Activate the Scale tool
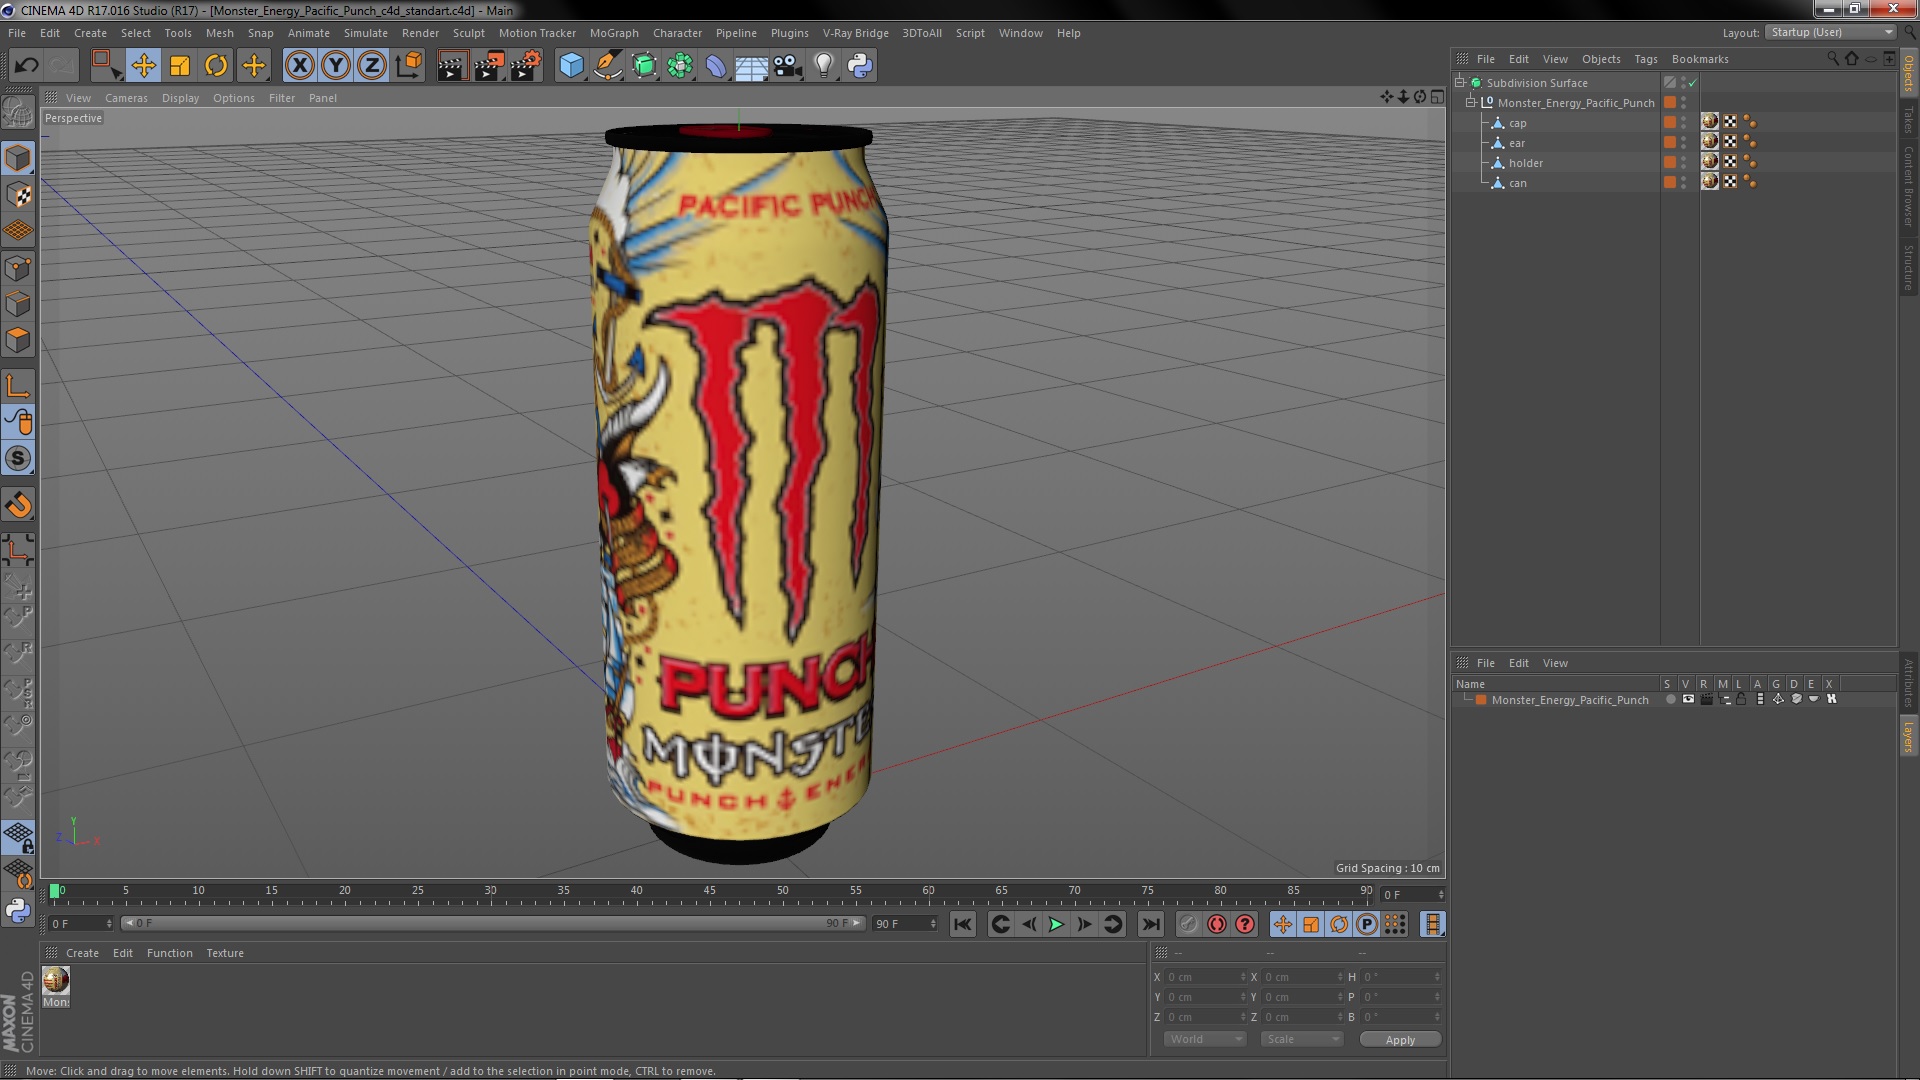This screenshot has width=1920, height=1080. pos(180,66)
